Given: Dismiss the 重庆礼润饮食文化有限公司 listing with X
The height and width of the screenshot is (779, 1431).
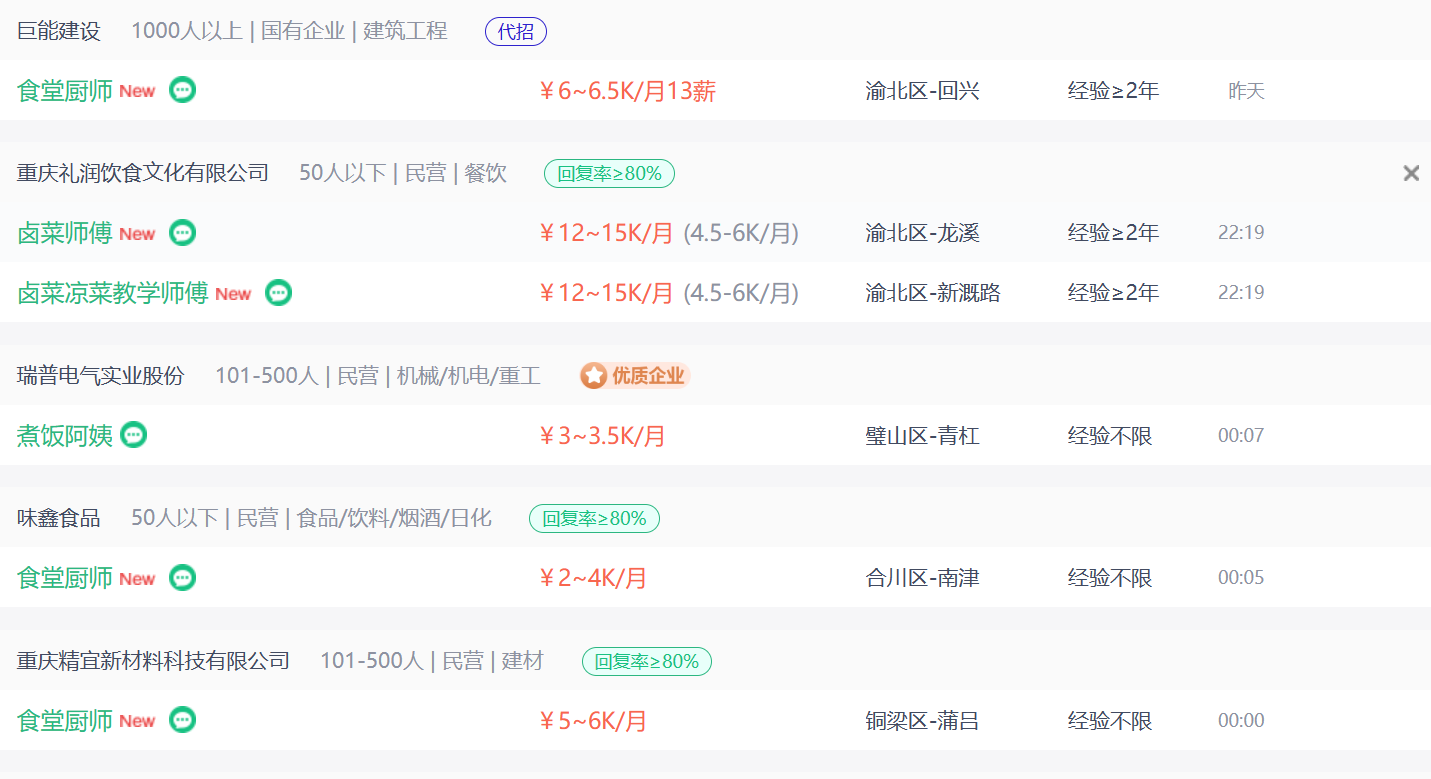Looking at the screenshot, I should 1411,173.
